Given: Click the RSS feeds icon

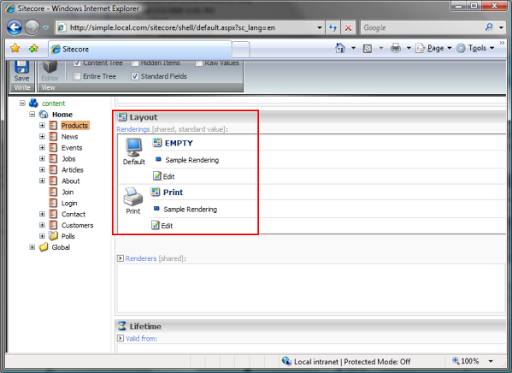Looking at the screenshot, I should tap(367, 49).
